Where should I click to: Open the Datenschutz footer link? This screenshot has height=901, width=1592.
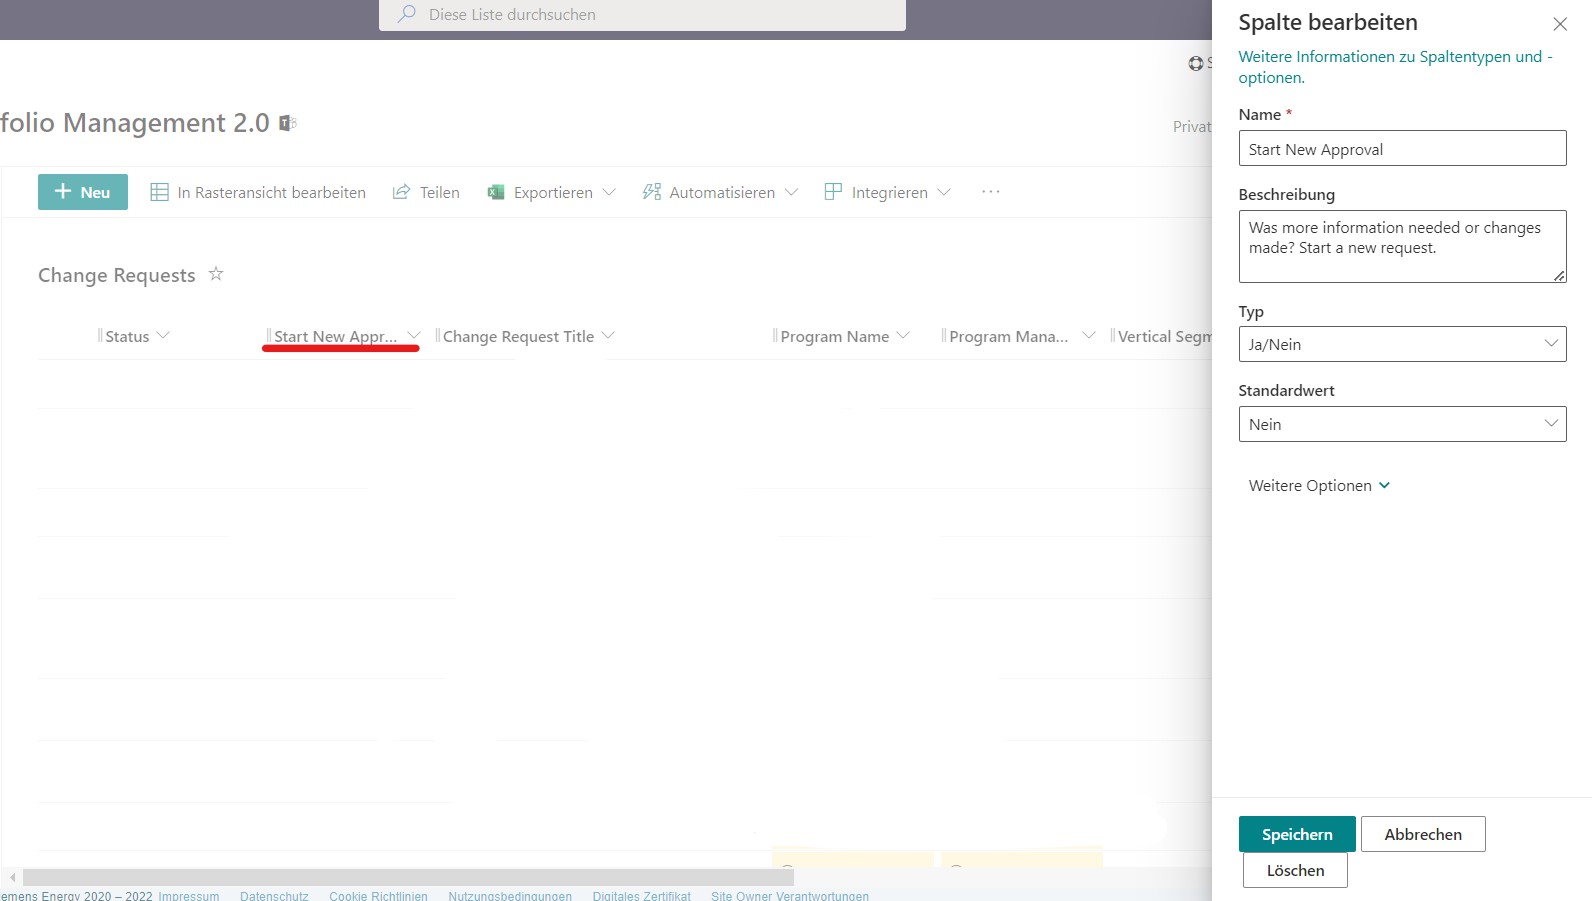274,895
